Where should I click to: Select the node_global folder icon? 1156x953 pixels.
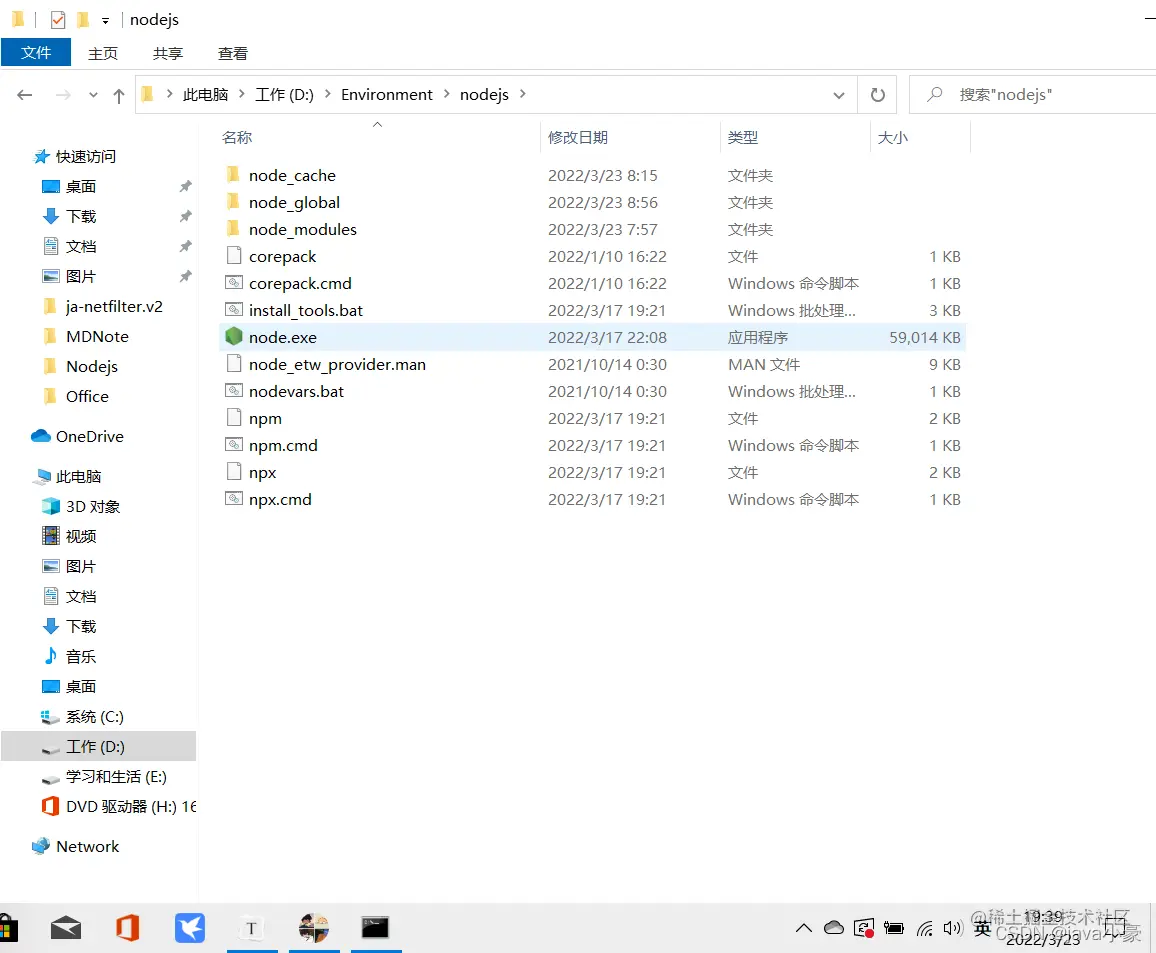[234, 202]
